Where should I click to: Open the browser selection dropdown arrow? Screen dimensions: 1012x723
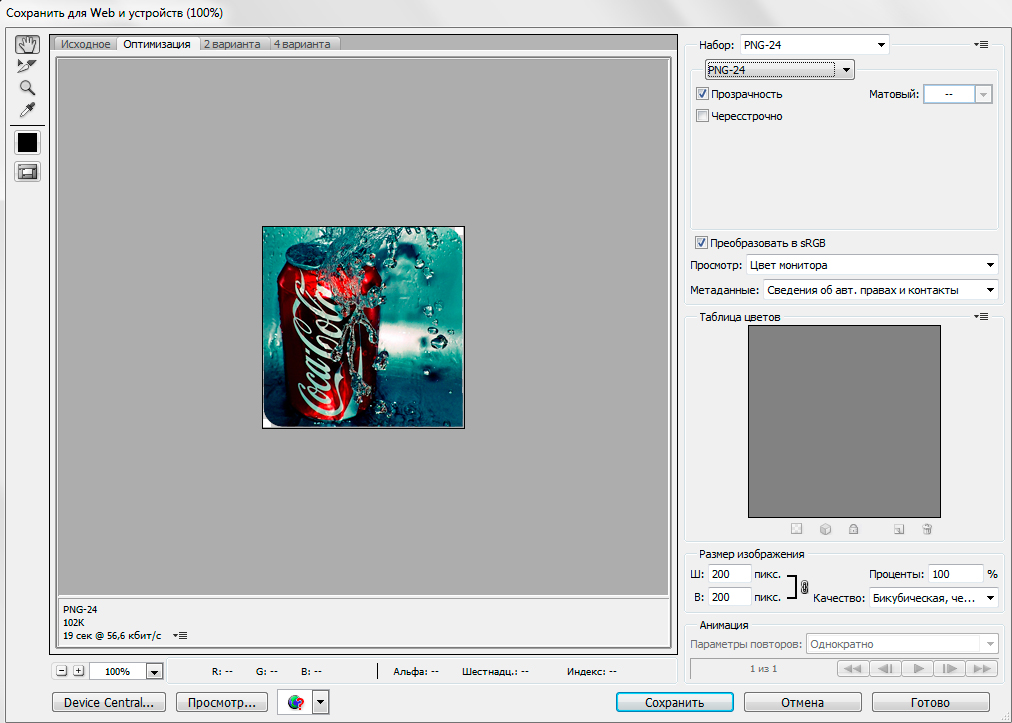321,702
